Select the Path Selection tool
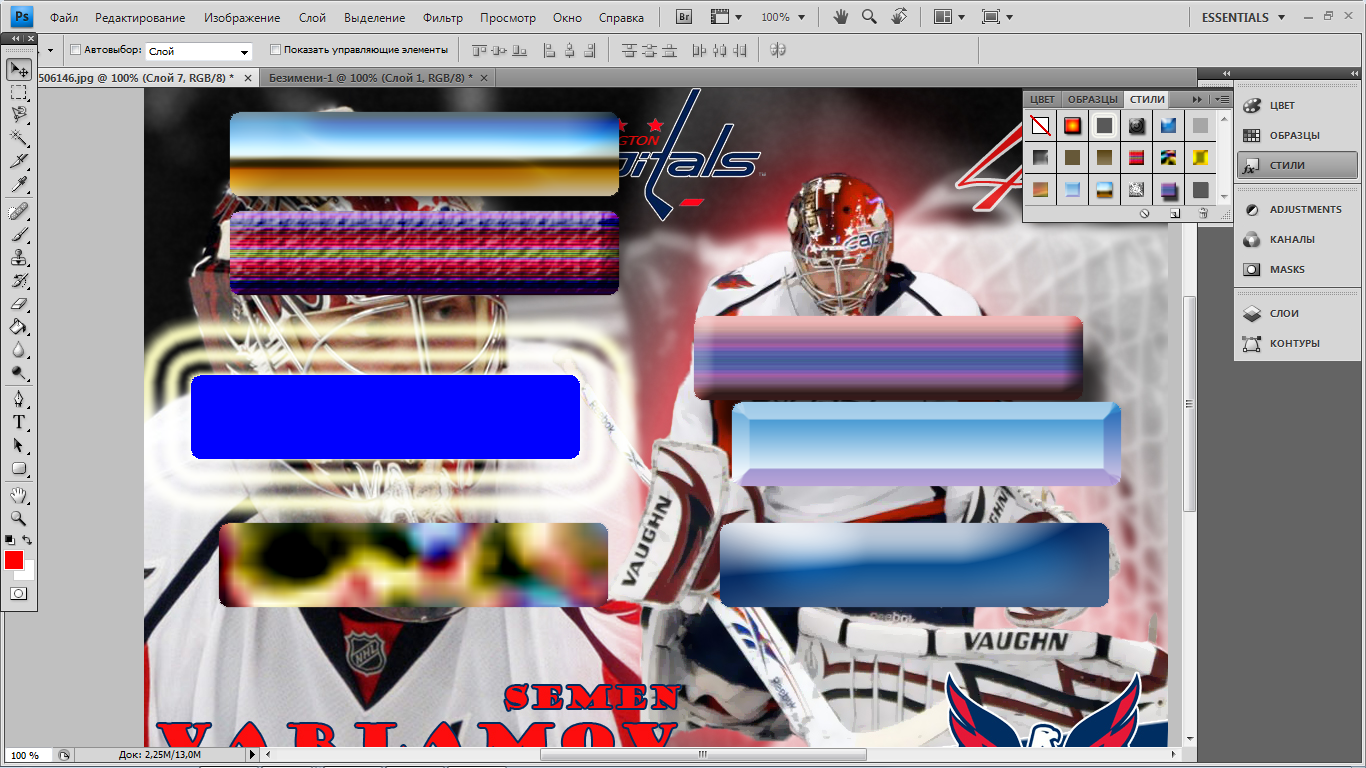Image resolution: width=1366 pixels, height=768 pixels. coord(19,445)
